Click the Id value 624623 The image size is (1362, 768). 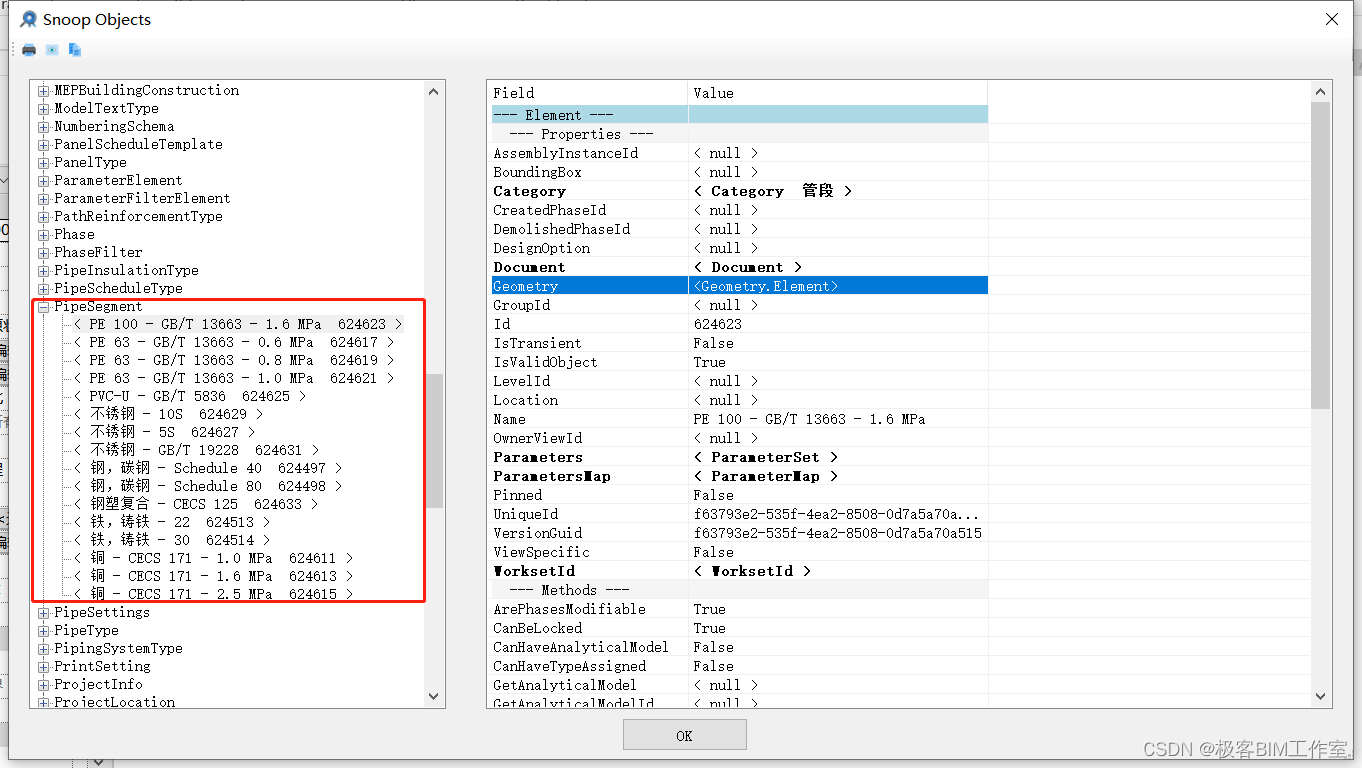718,324
